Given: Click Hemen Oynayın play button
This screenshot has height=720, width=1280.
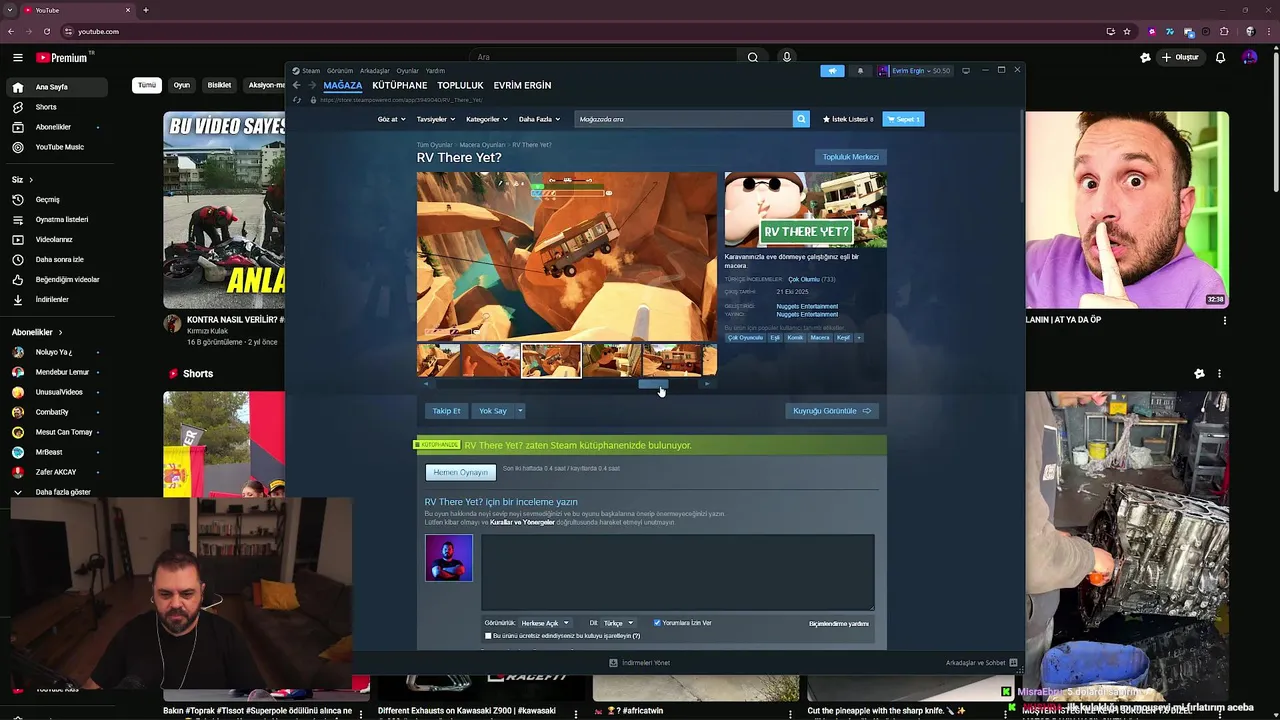Looking at the screenshot, I should point(460,472).
